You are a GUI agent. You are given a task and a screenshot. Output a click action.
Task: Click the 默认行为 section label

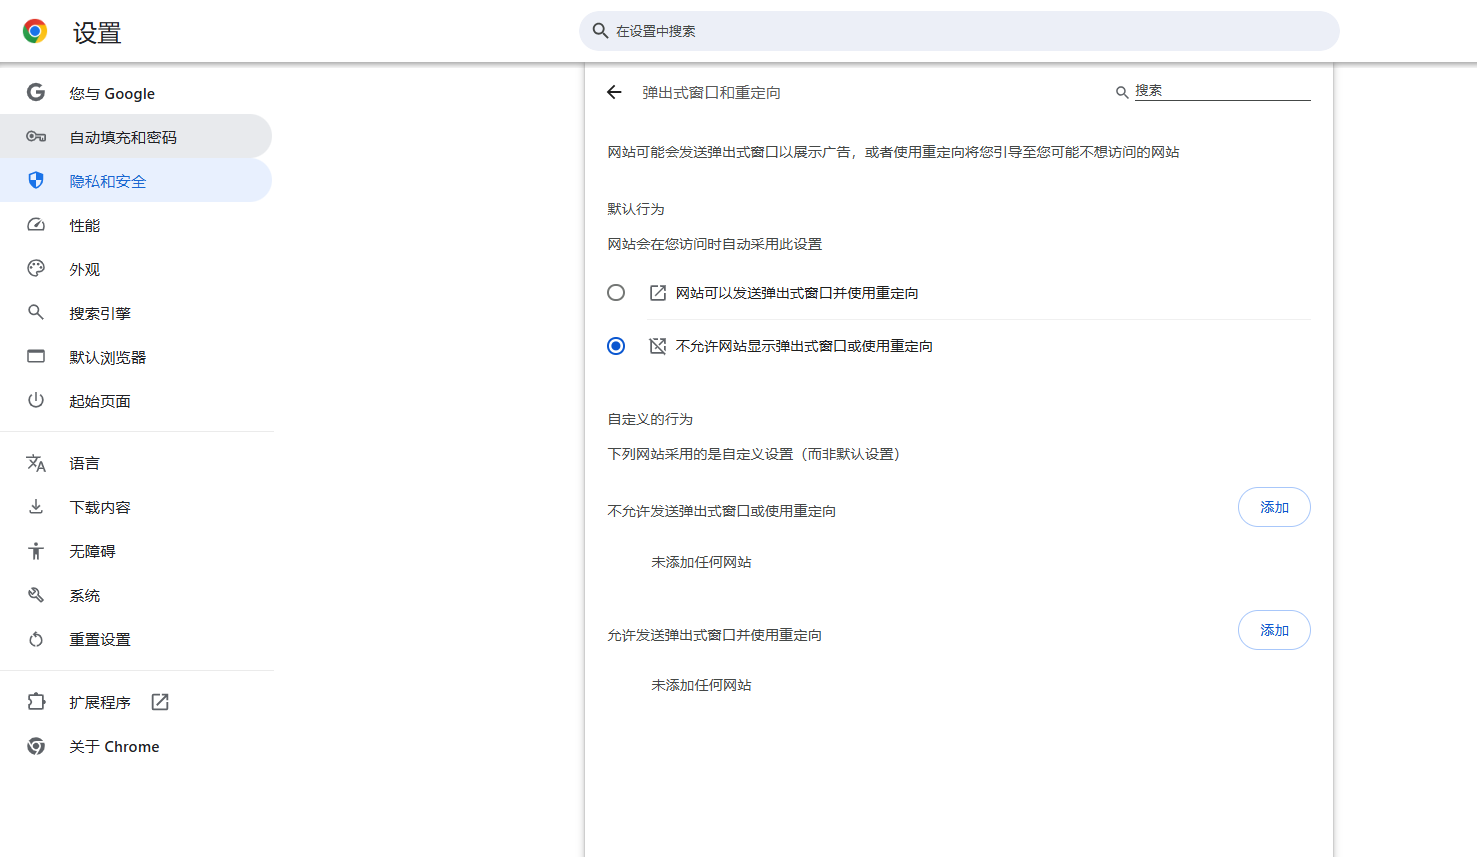[636, 209]
